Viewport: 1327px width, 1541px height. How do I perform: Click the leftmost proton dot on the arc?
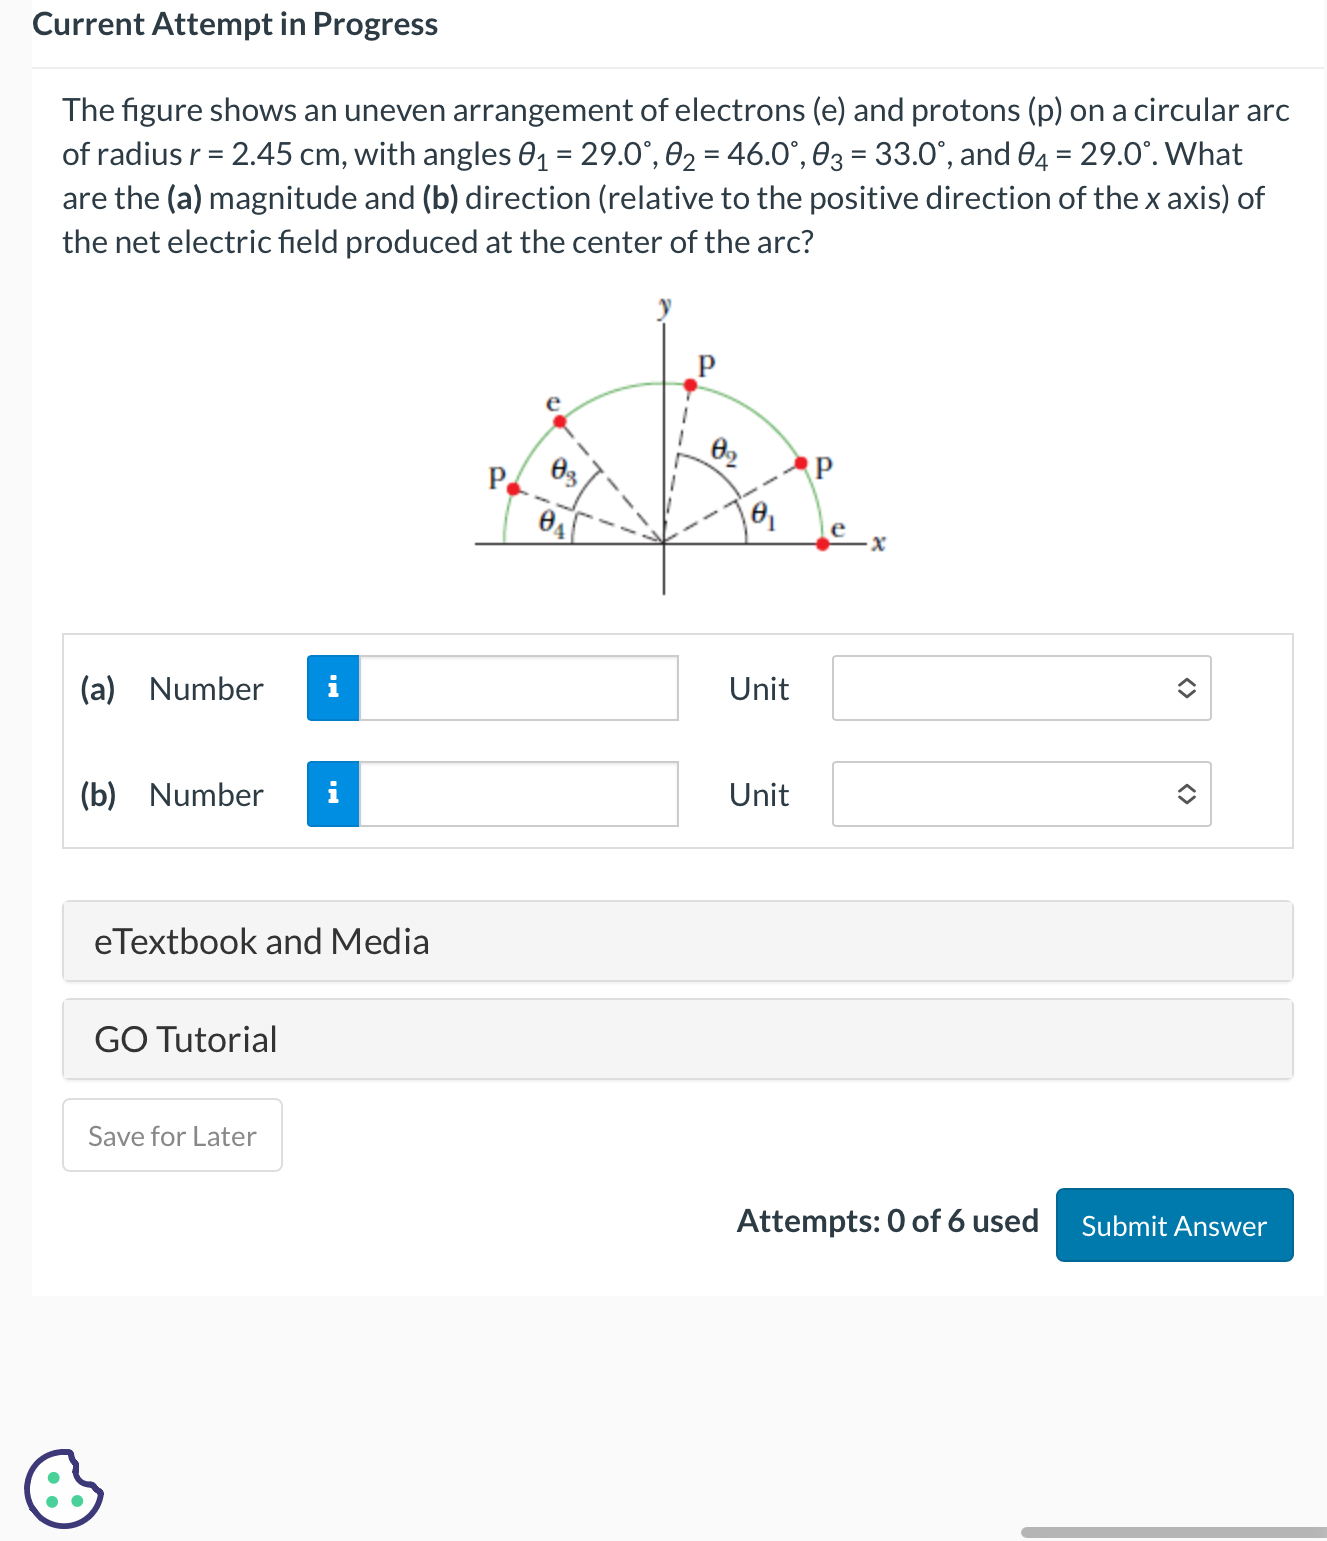click(x=512, y=487)
